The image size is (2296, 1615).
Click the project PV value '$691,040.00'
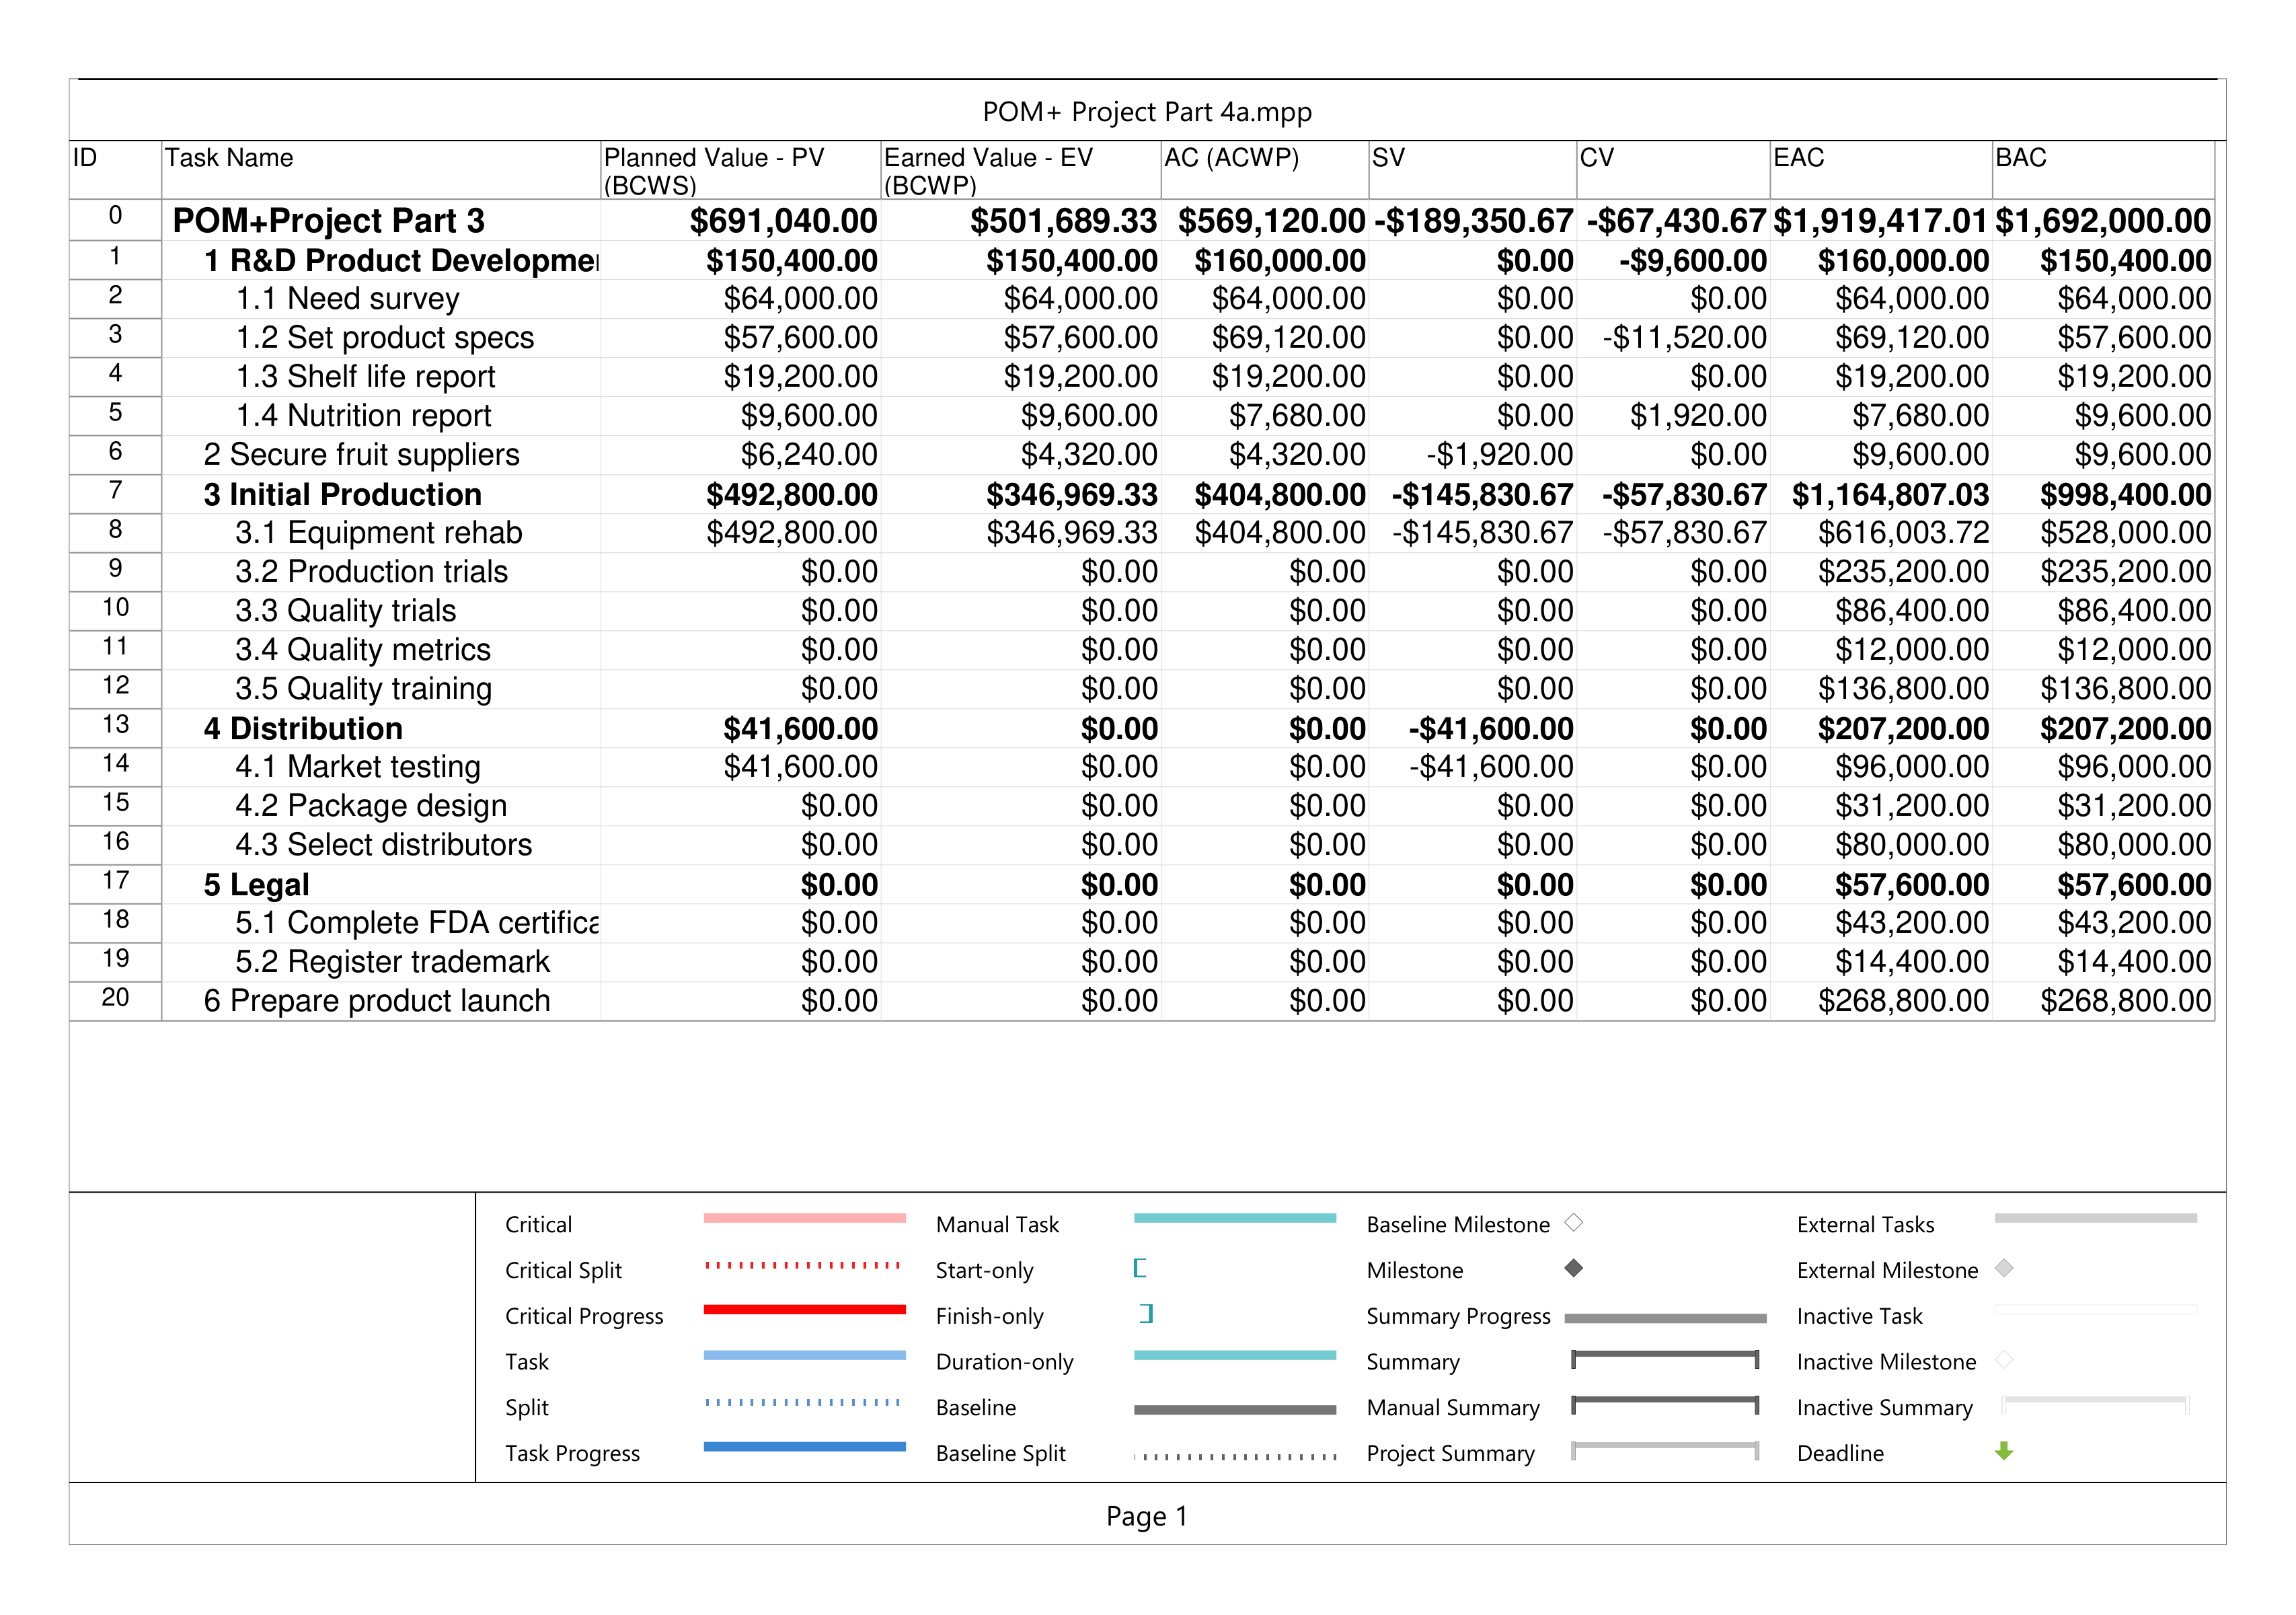click(783, 220)
